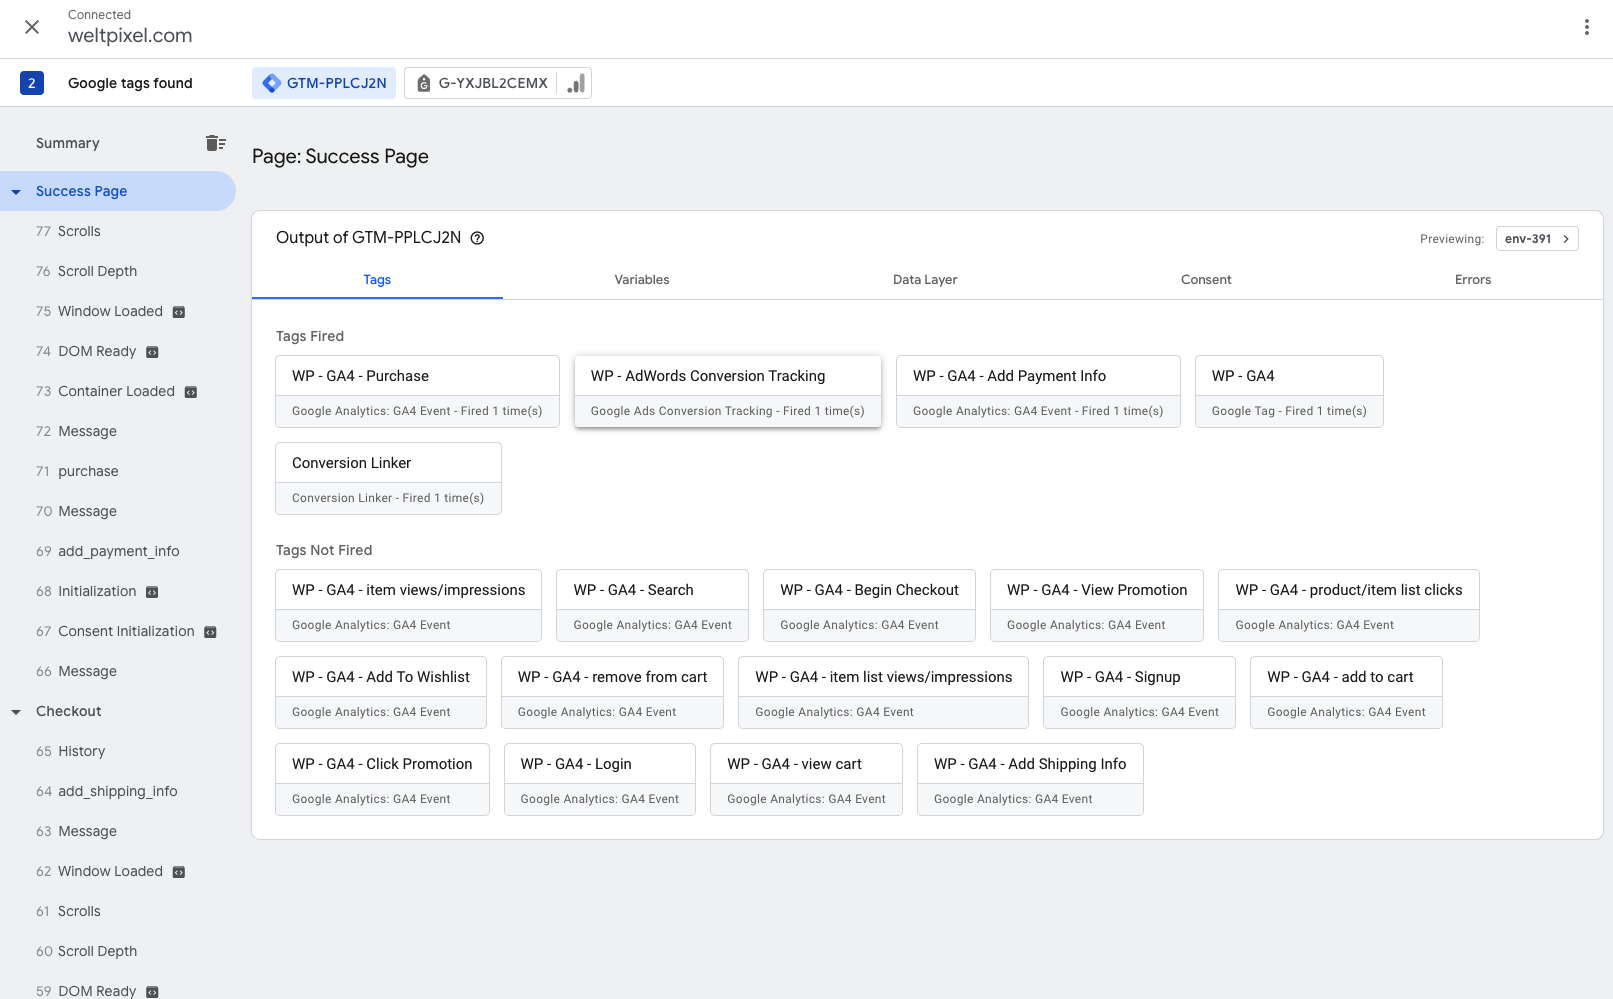Open WP - GA4 - remove from cart tag
1613x999 pixels.
coord(612,692)
